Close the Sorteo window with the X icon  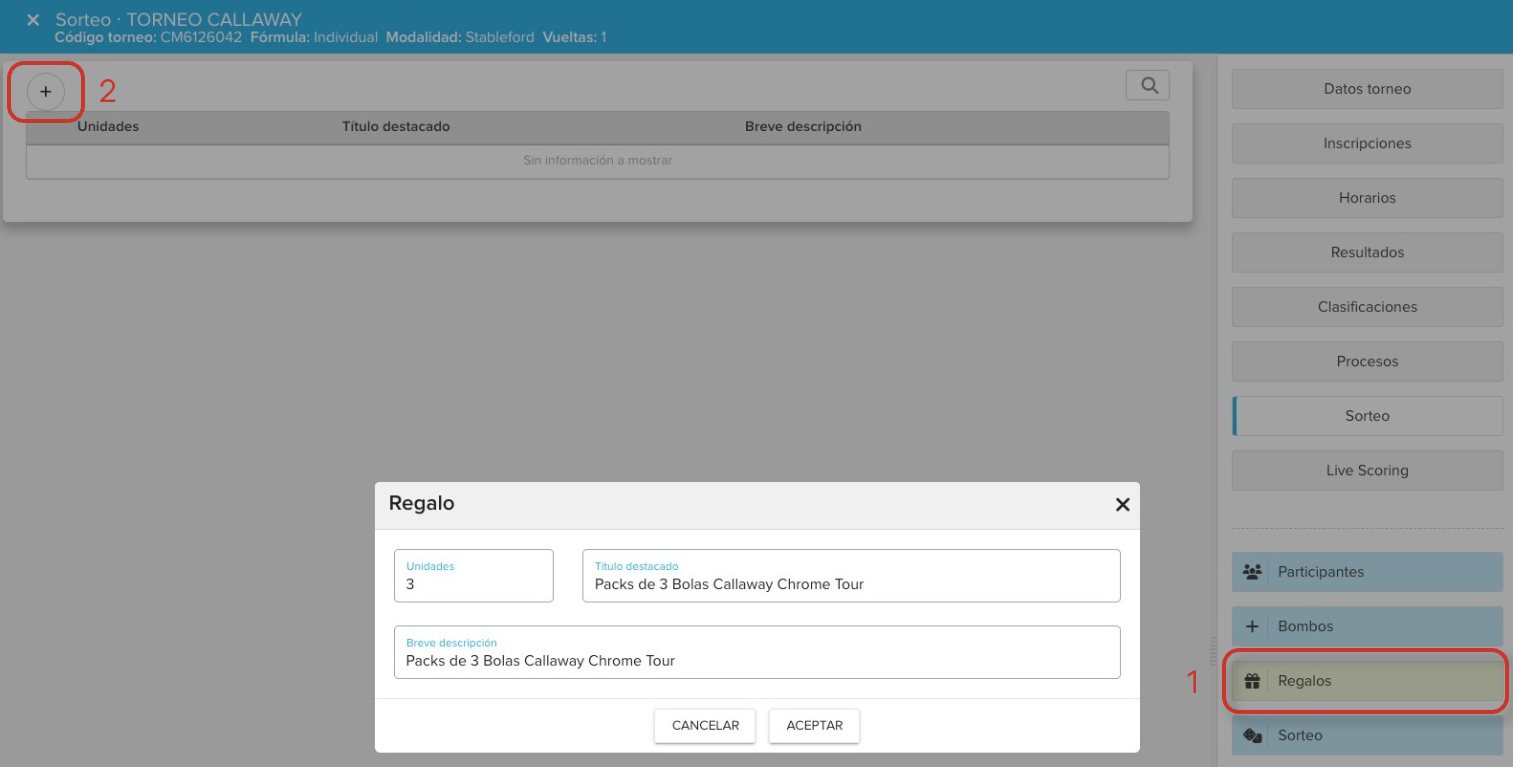(x=33, y=20)
